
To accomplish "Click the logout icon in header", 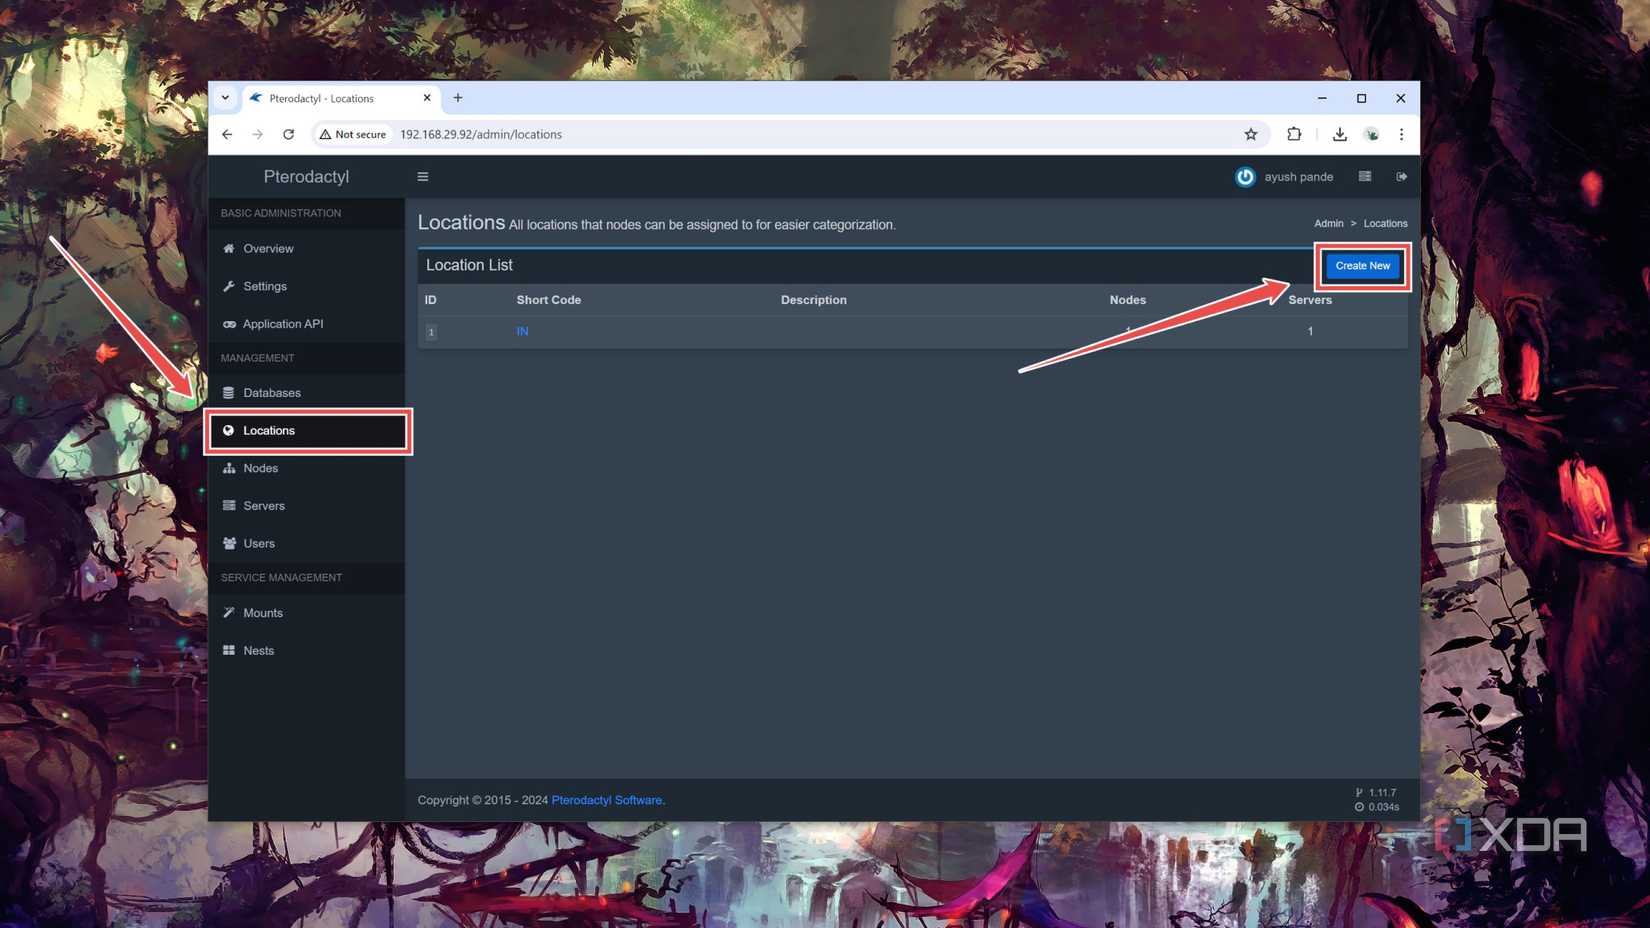I will 1402,177.
